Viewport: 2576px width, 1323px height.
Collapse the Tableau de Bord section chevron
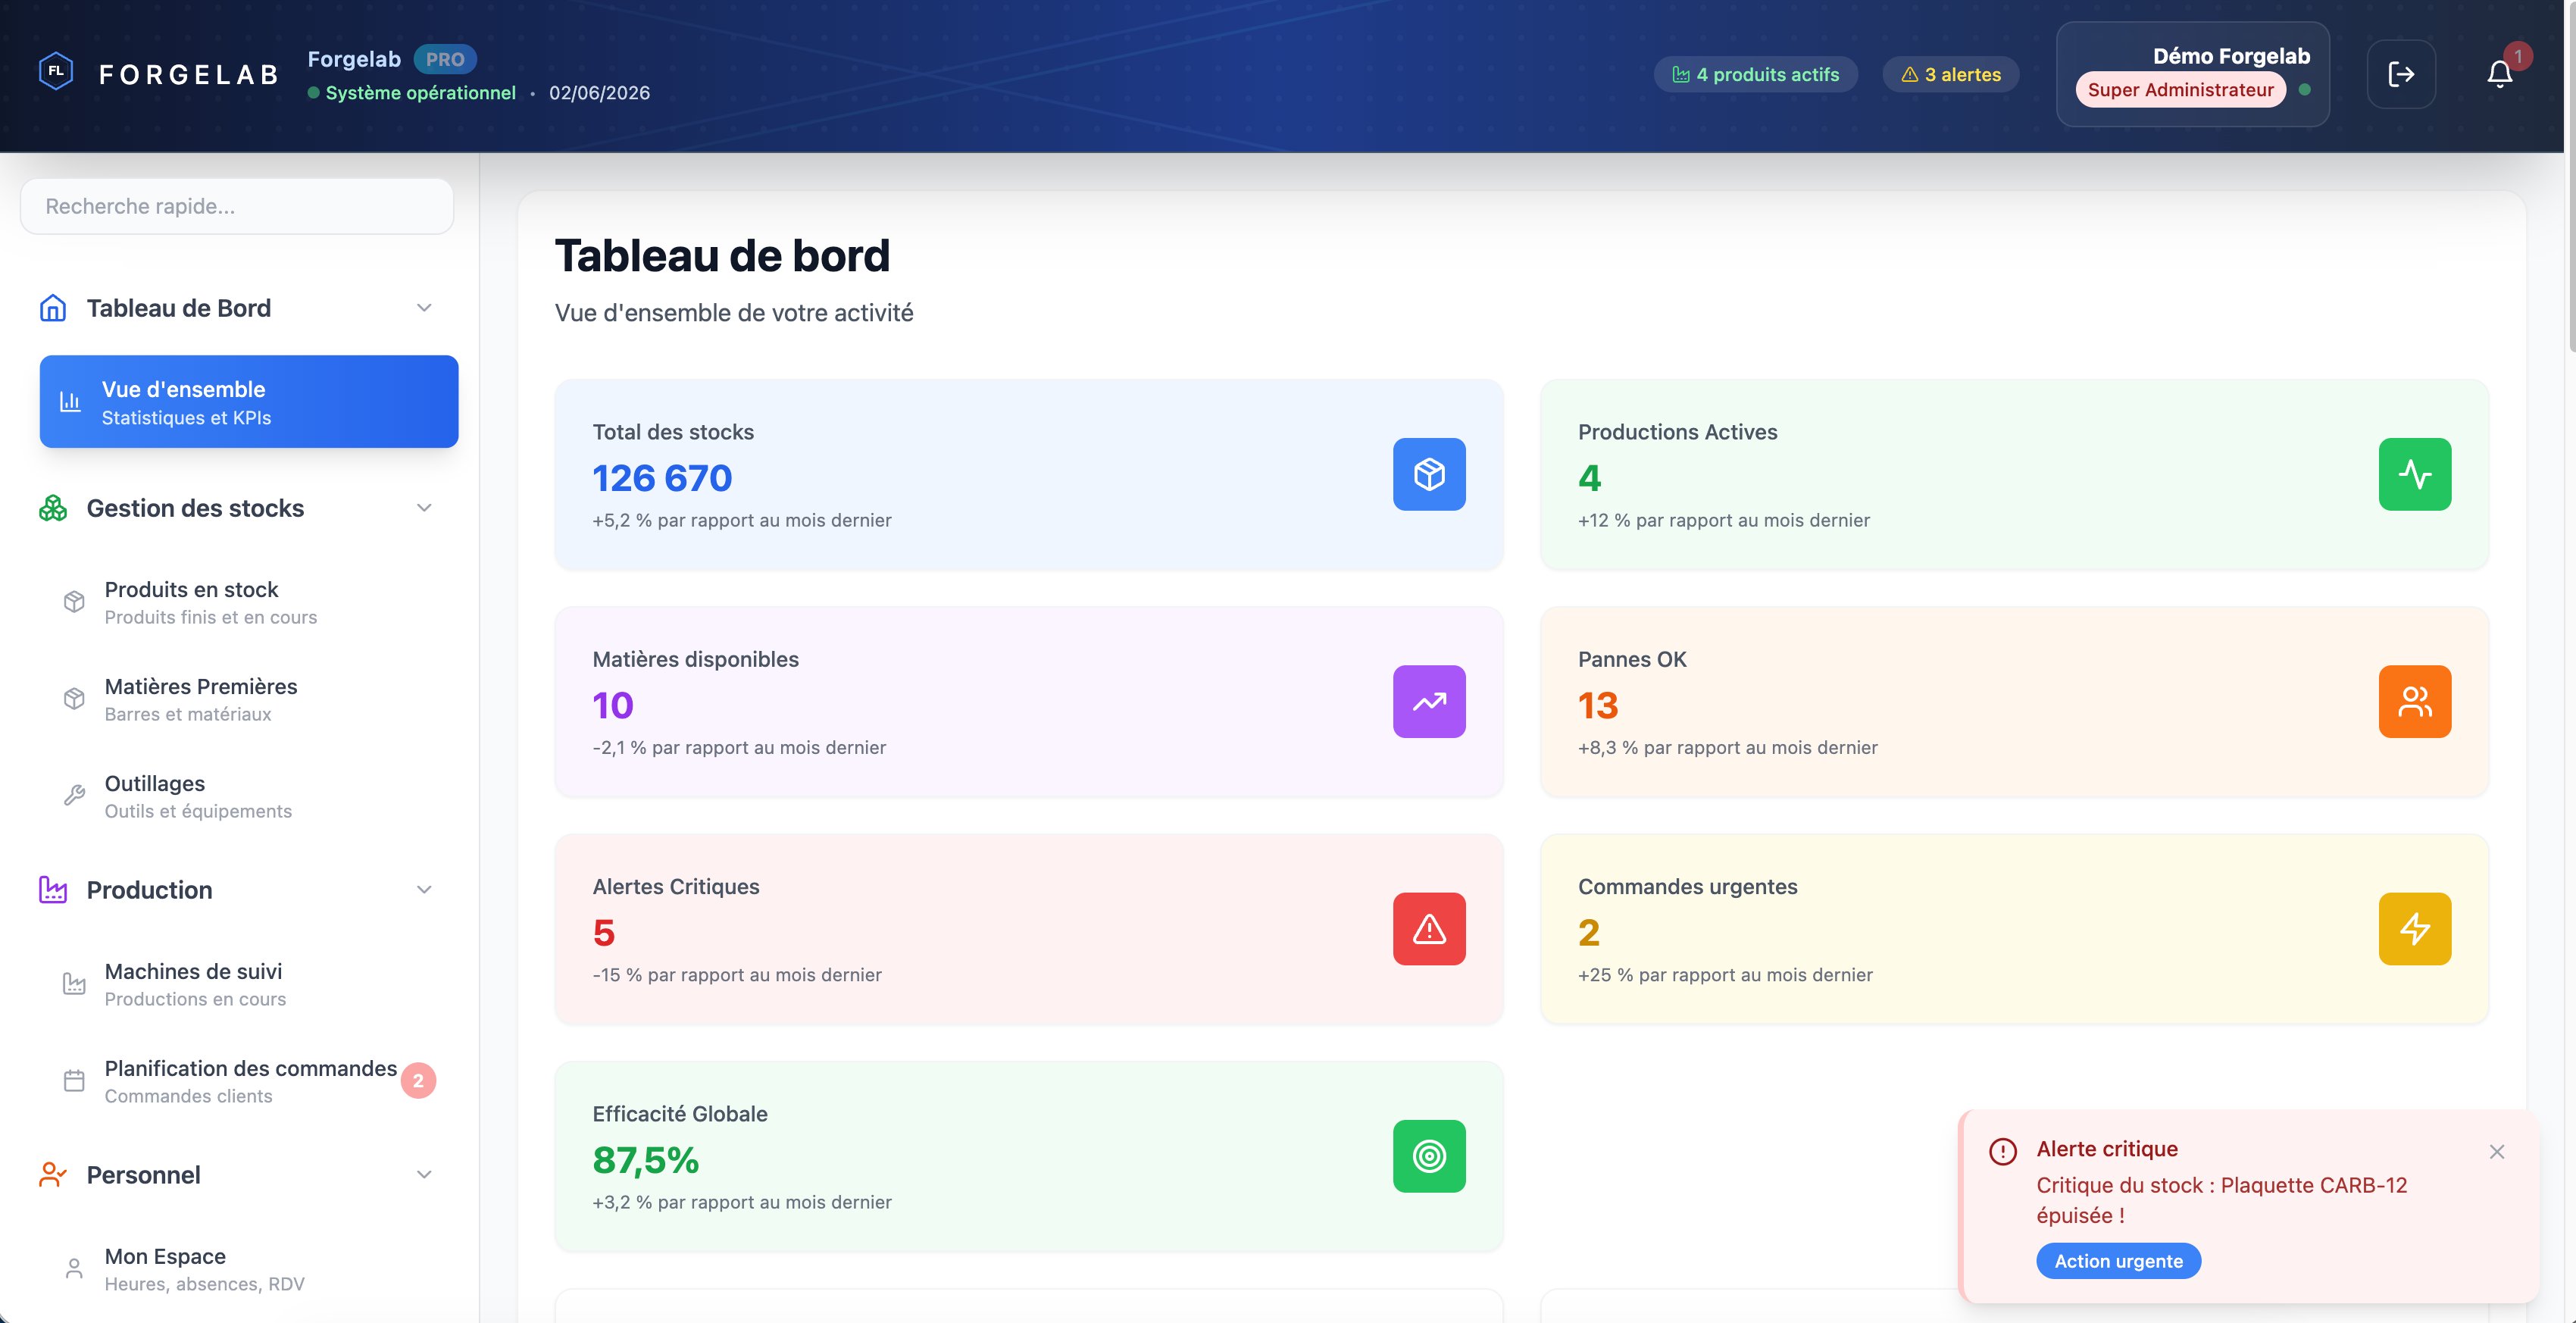[x=424, y=308]
